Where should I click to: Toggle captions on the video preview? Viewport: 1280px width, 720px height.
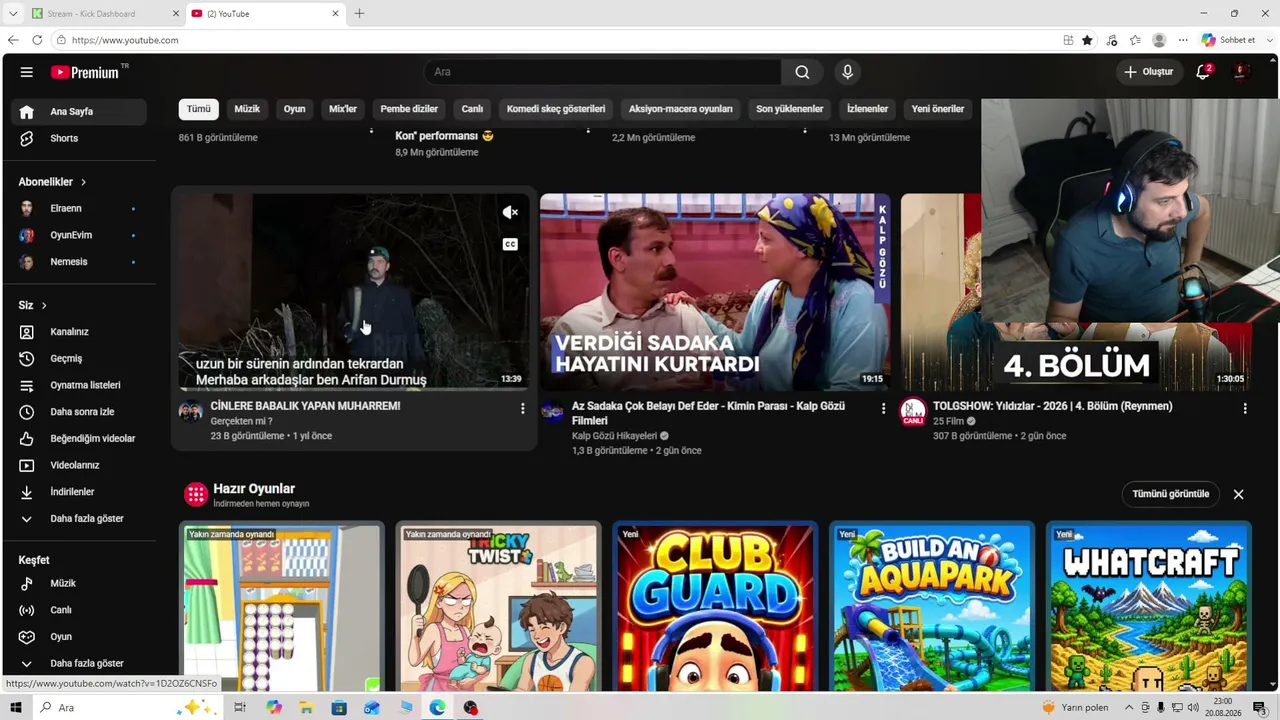[510, 244]
